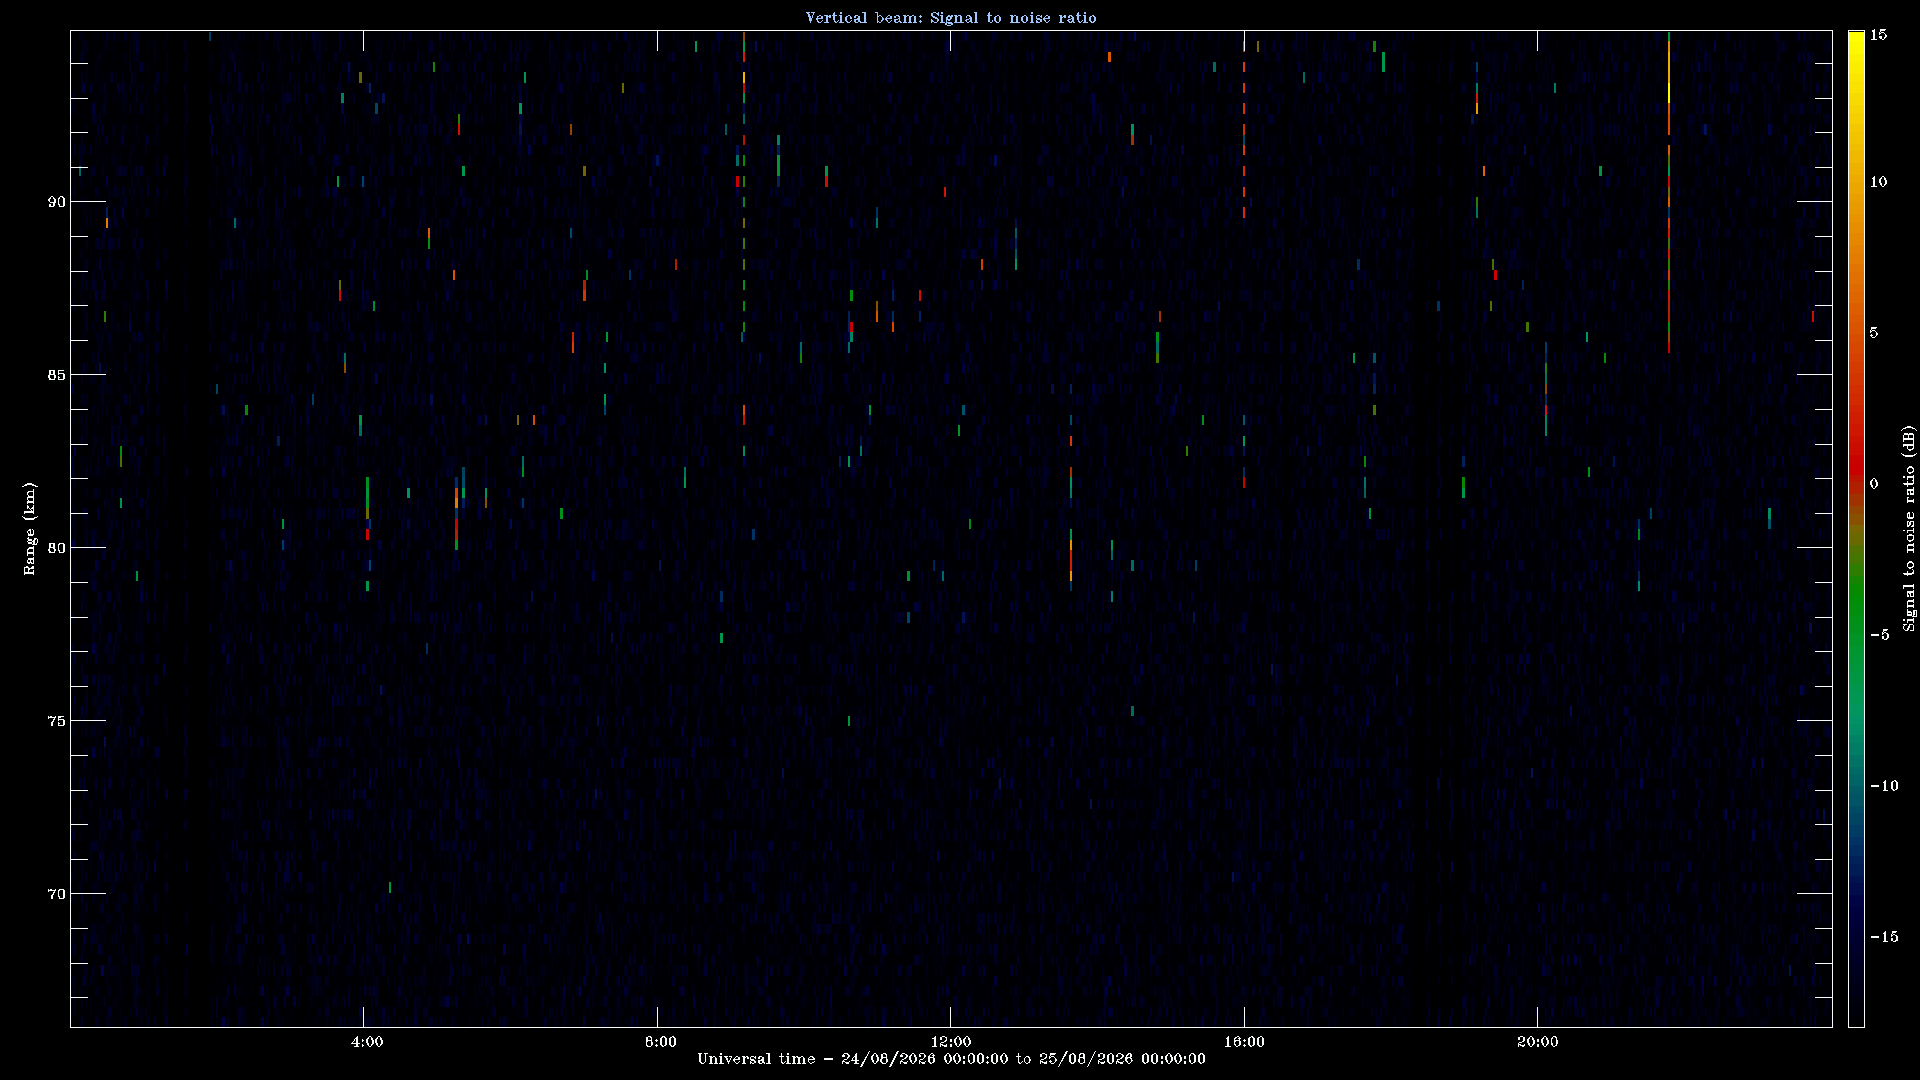
Task: Click the '16:00' time axis label
Action: click(x=1244, y=1042)
